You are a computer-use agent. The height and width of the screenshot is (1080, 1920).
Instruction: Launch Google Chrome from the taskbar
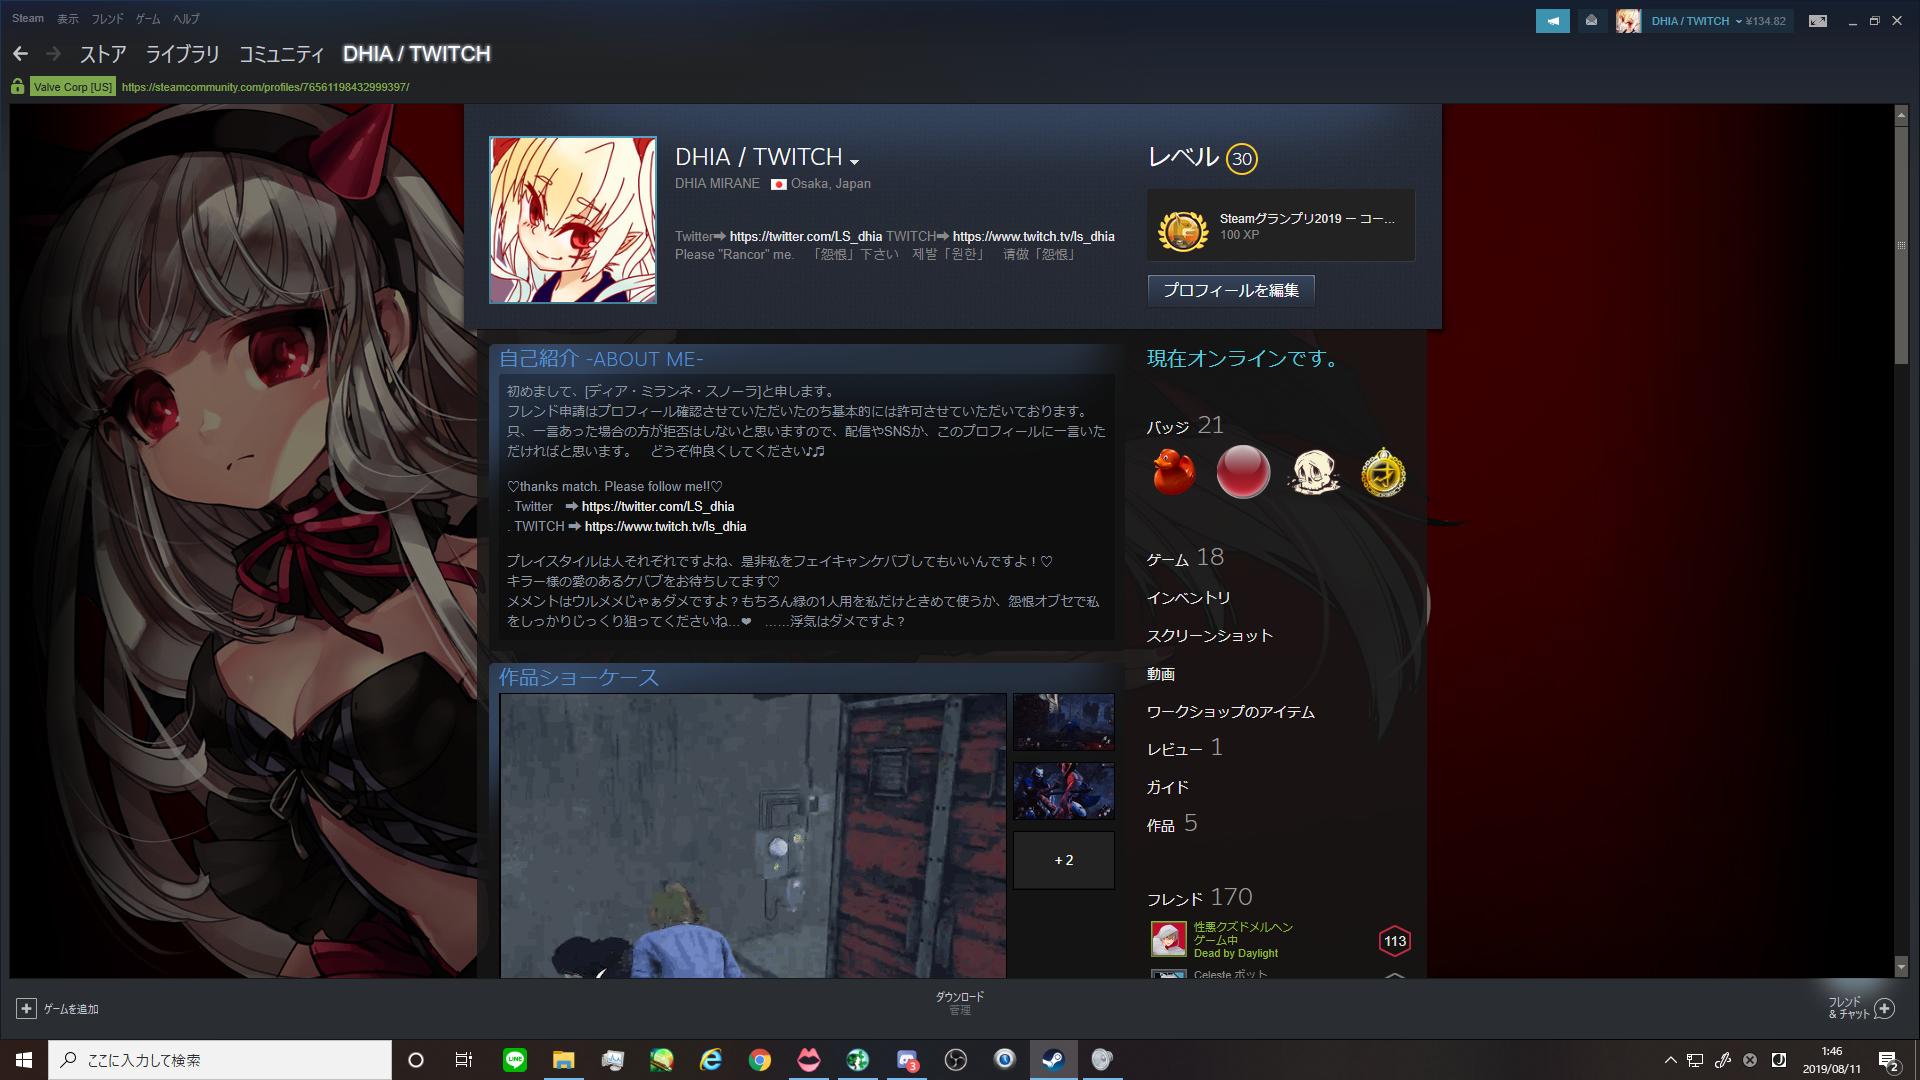tap(760, 1060)
